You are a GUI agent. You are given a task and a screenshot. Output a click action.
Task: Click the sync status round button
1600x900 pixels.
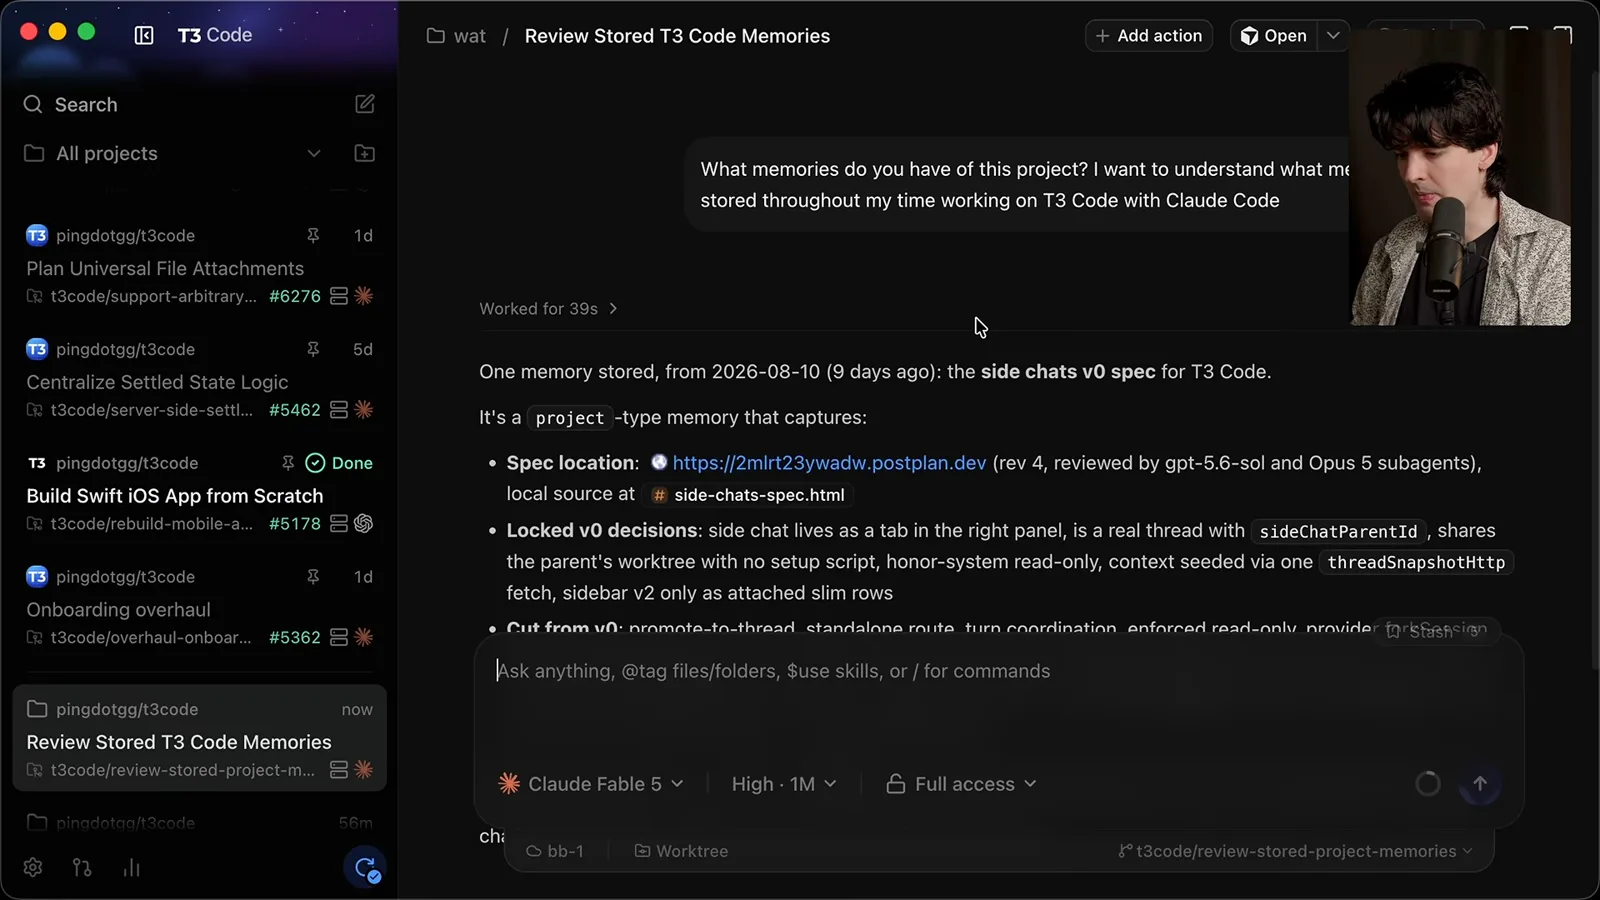pyautogui.click(x=365, y=867)
